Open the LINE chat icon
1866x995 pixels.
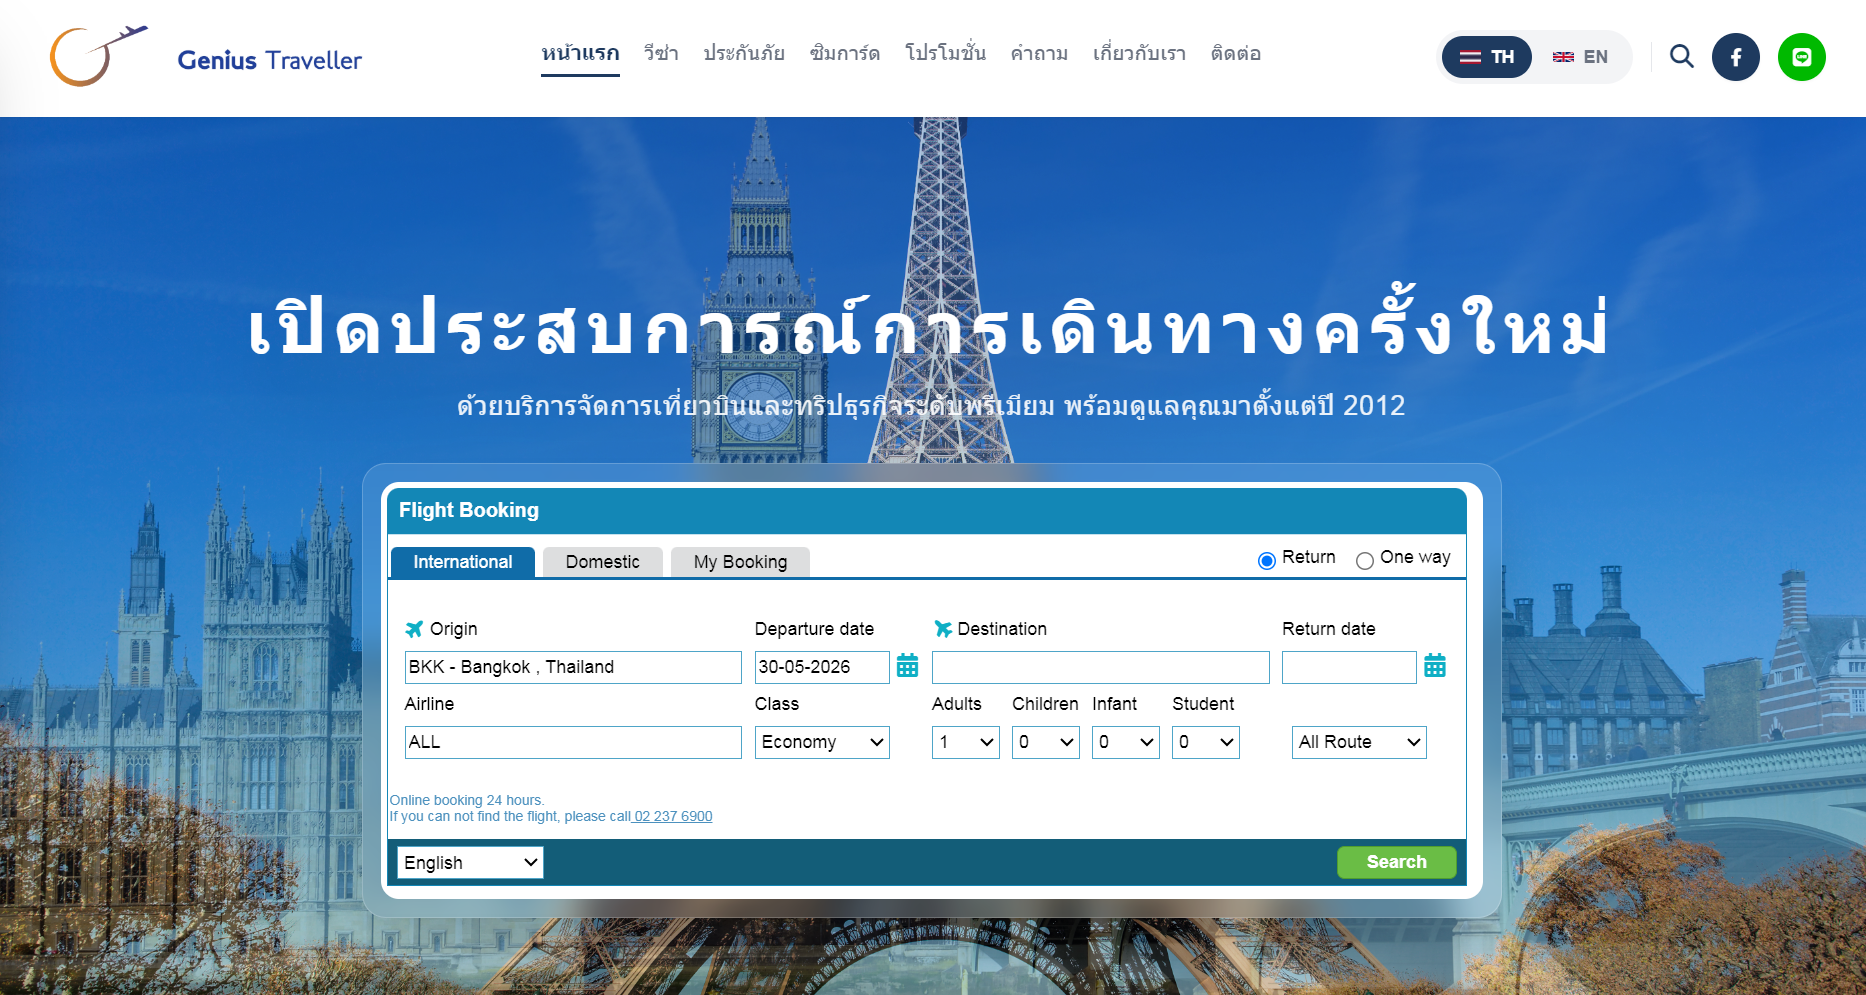tap(1802, 57)
